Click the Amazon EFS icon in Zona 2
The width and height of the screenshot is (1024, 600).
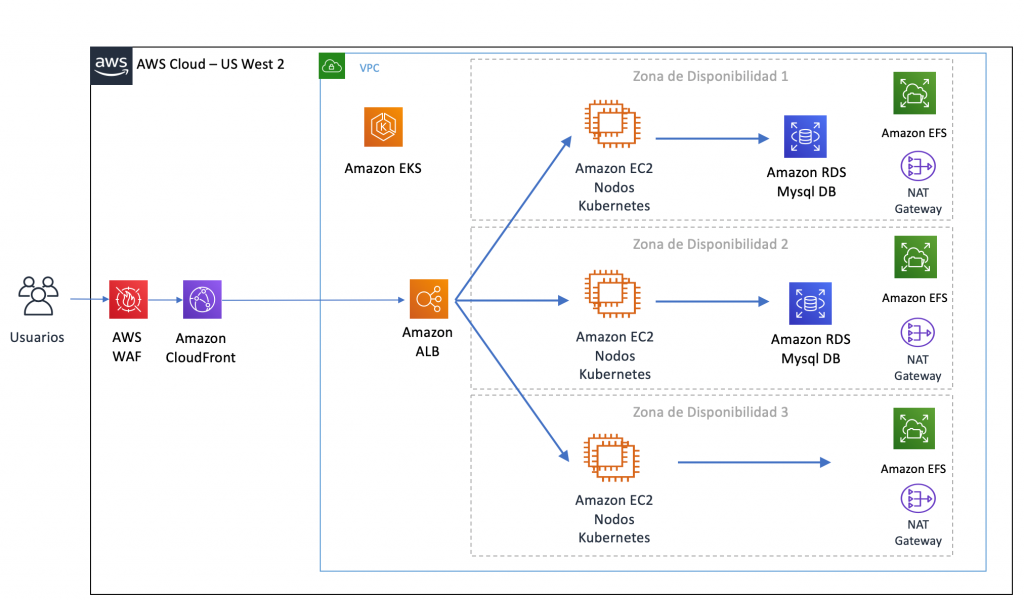click(x=914, y=259)
